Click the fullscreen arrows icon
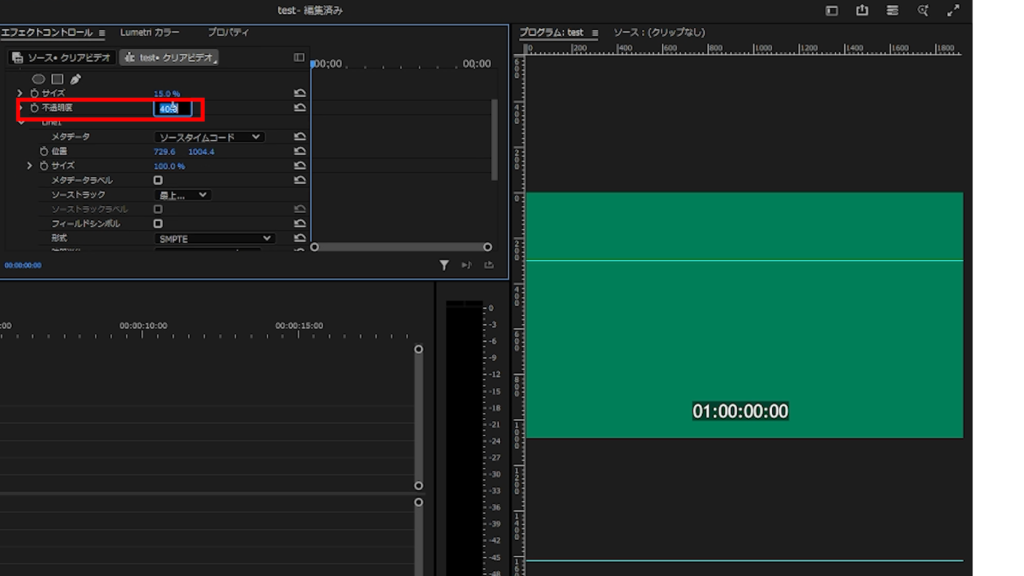 (x=953, y=10)
